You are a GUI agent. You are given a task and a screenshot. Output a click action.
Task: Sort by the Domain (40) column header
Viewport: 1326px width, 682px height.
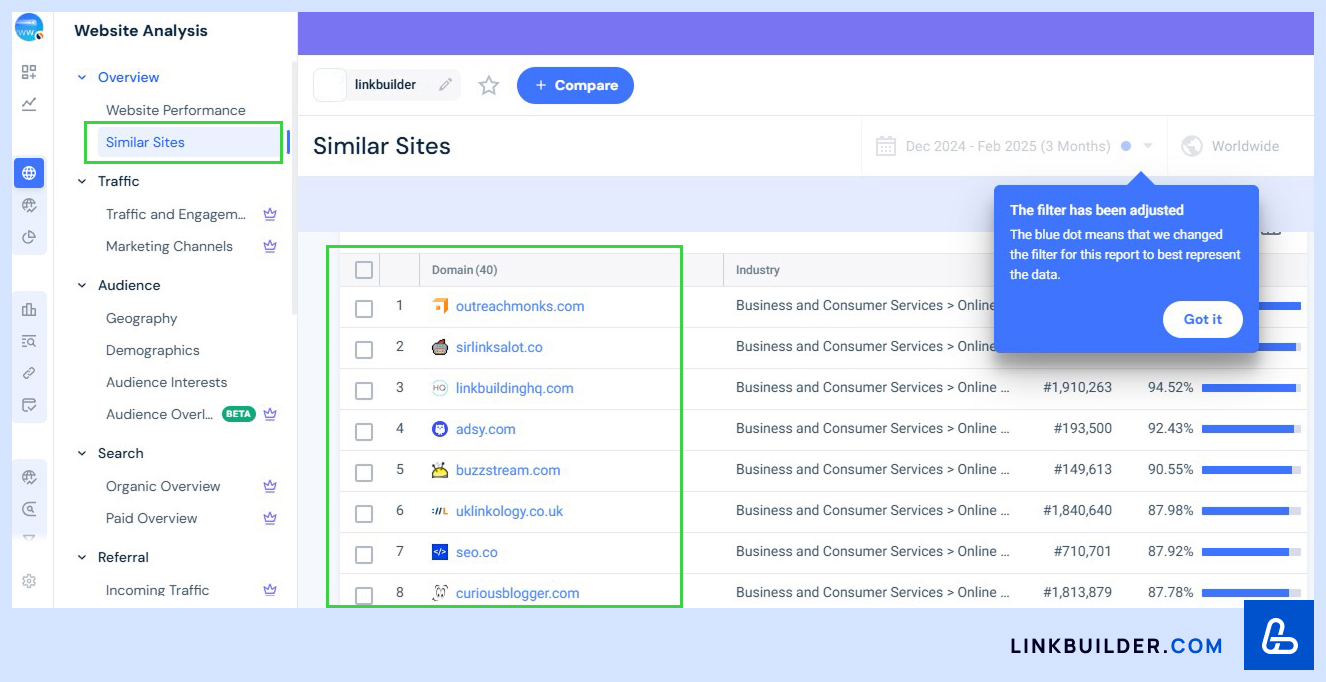[x=465, y=270]
